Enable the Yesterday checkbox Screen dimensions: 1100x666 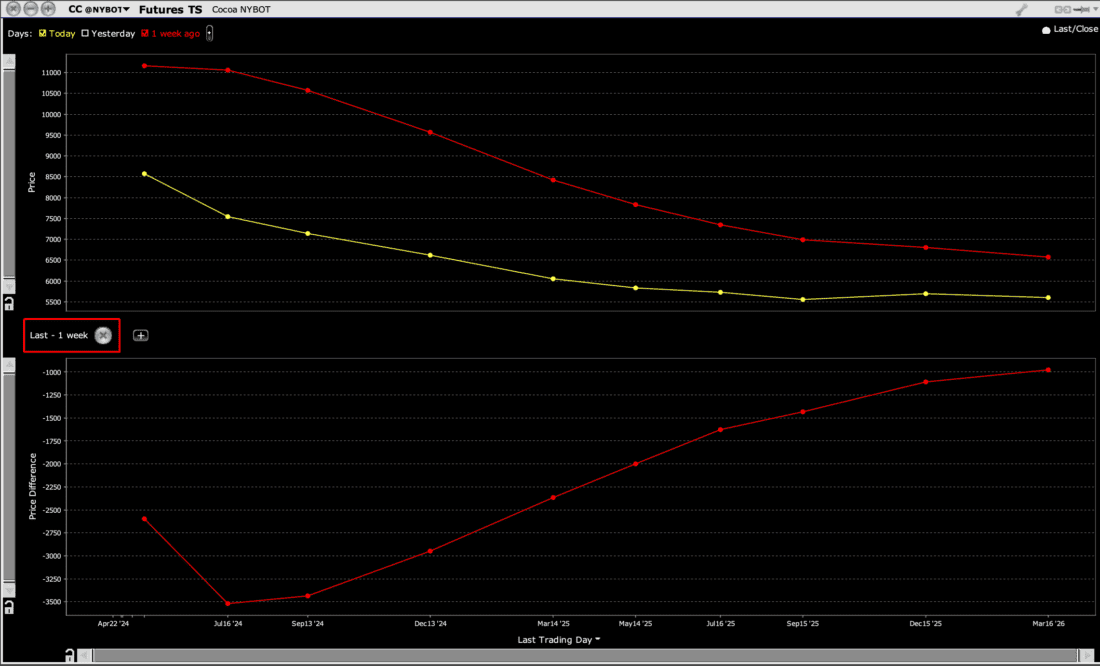pos(85,33)
